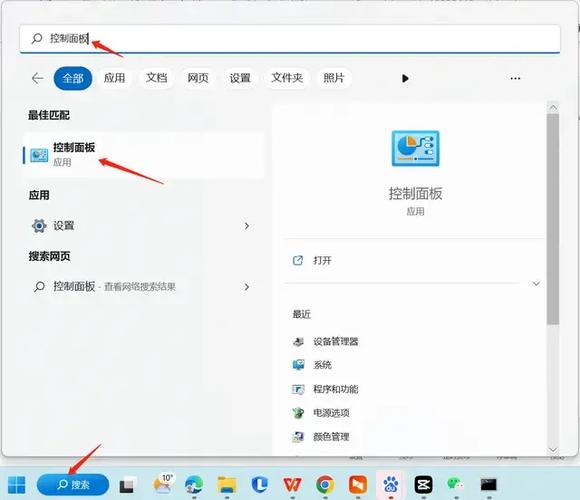Screen dimensions: 580x500
Task: Open 系统 from the recent list
Action: [x=322, y=365]
